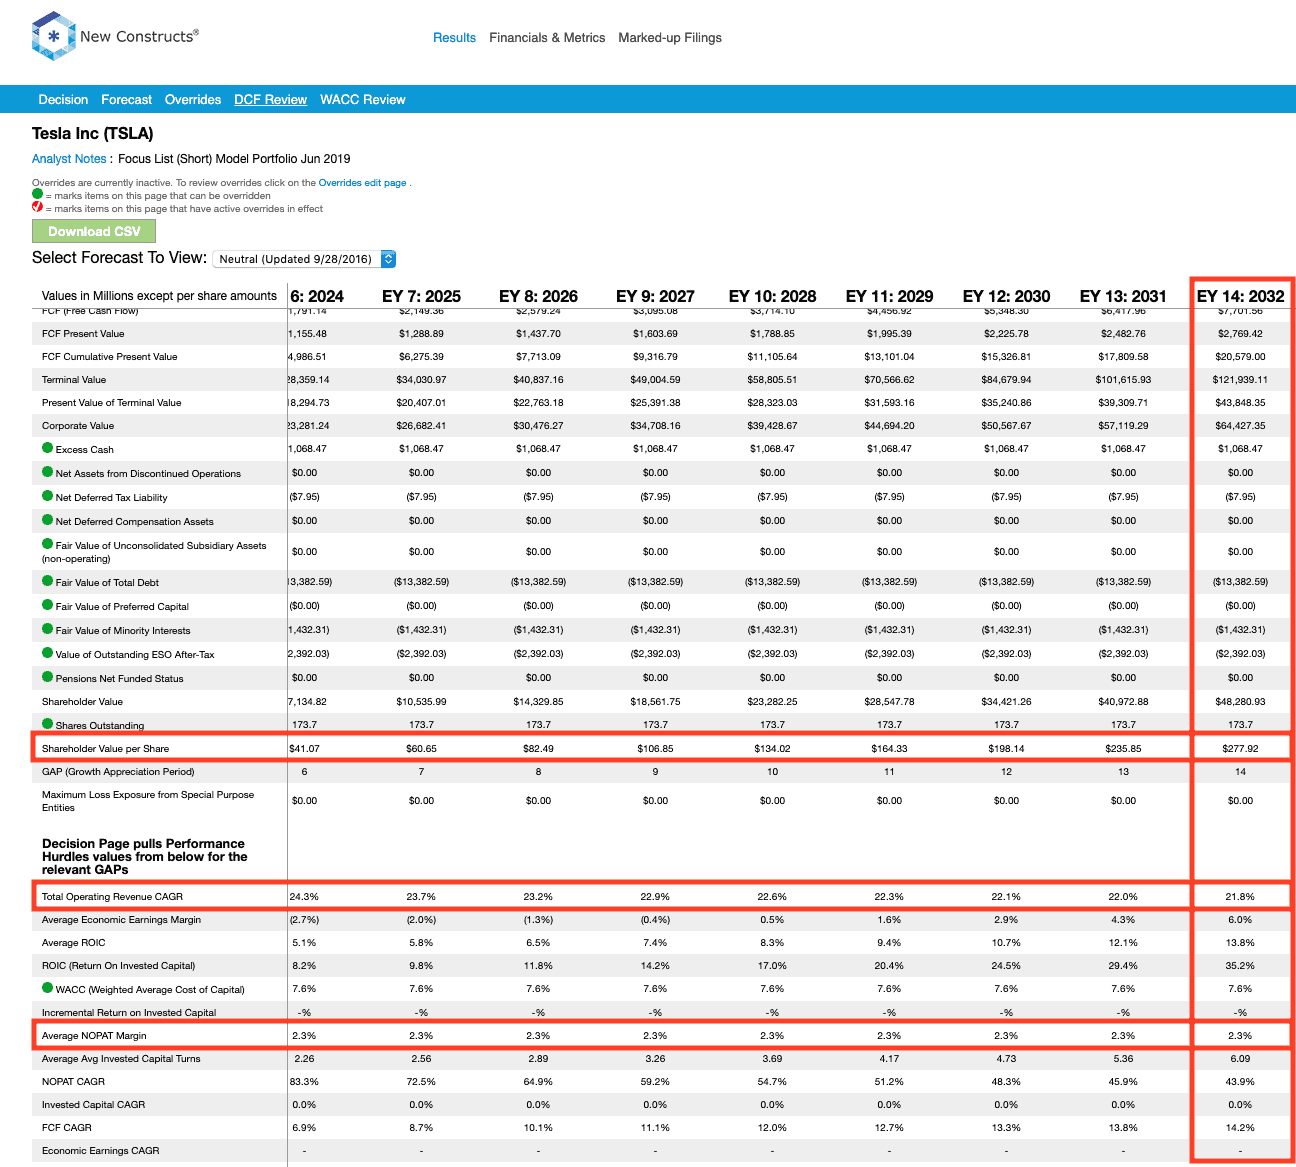1296x1167 pixels.
Task: Click the Corporate Value $64,427.35 cell
Action: tap(1240, 425)
